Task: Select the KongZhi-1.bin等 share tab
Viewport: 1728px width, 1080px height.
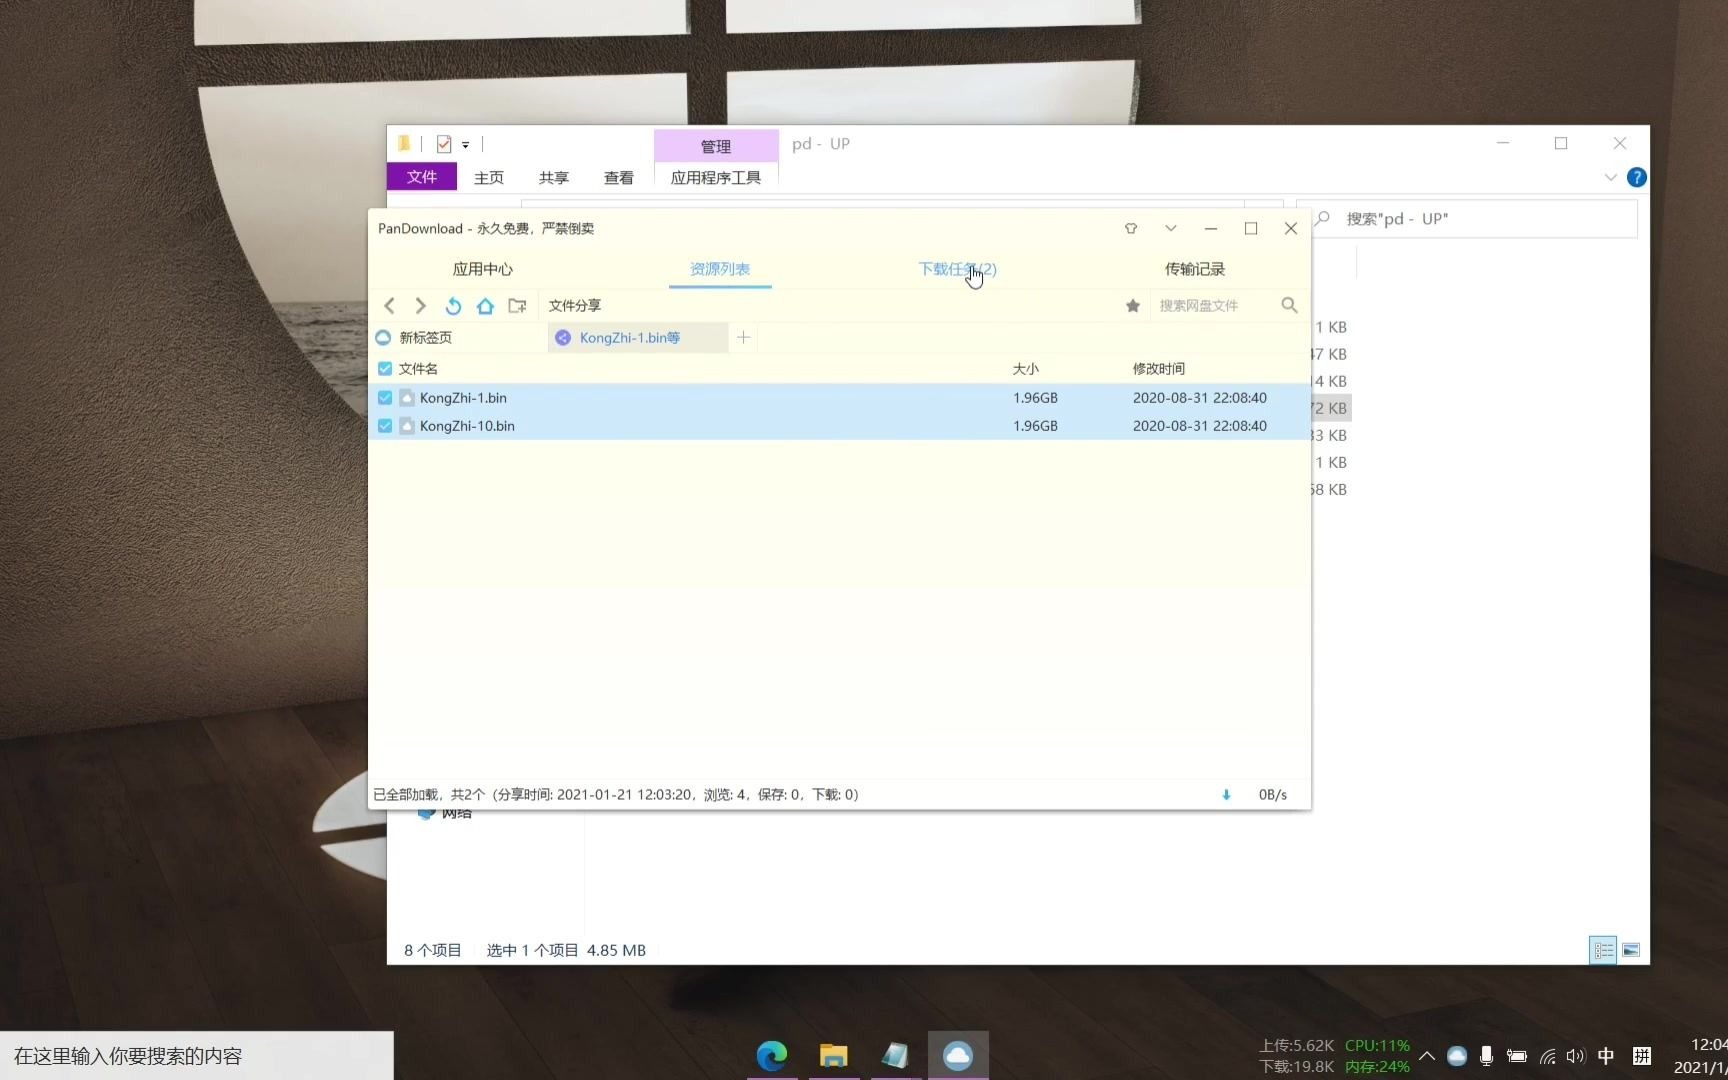Action: [638, 338]
